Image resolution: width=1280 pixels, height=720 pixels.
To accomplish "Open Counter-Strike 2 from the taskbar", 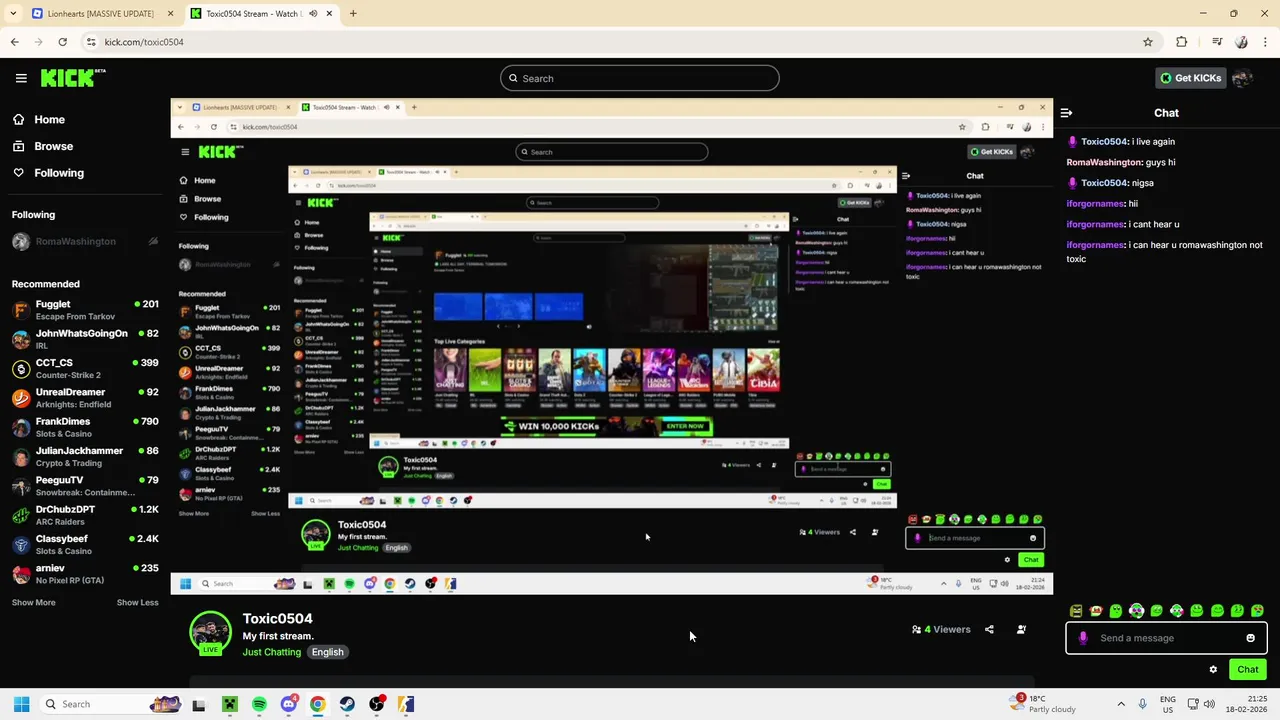I will pyautogui.click(x=406, y=704).
